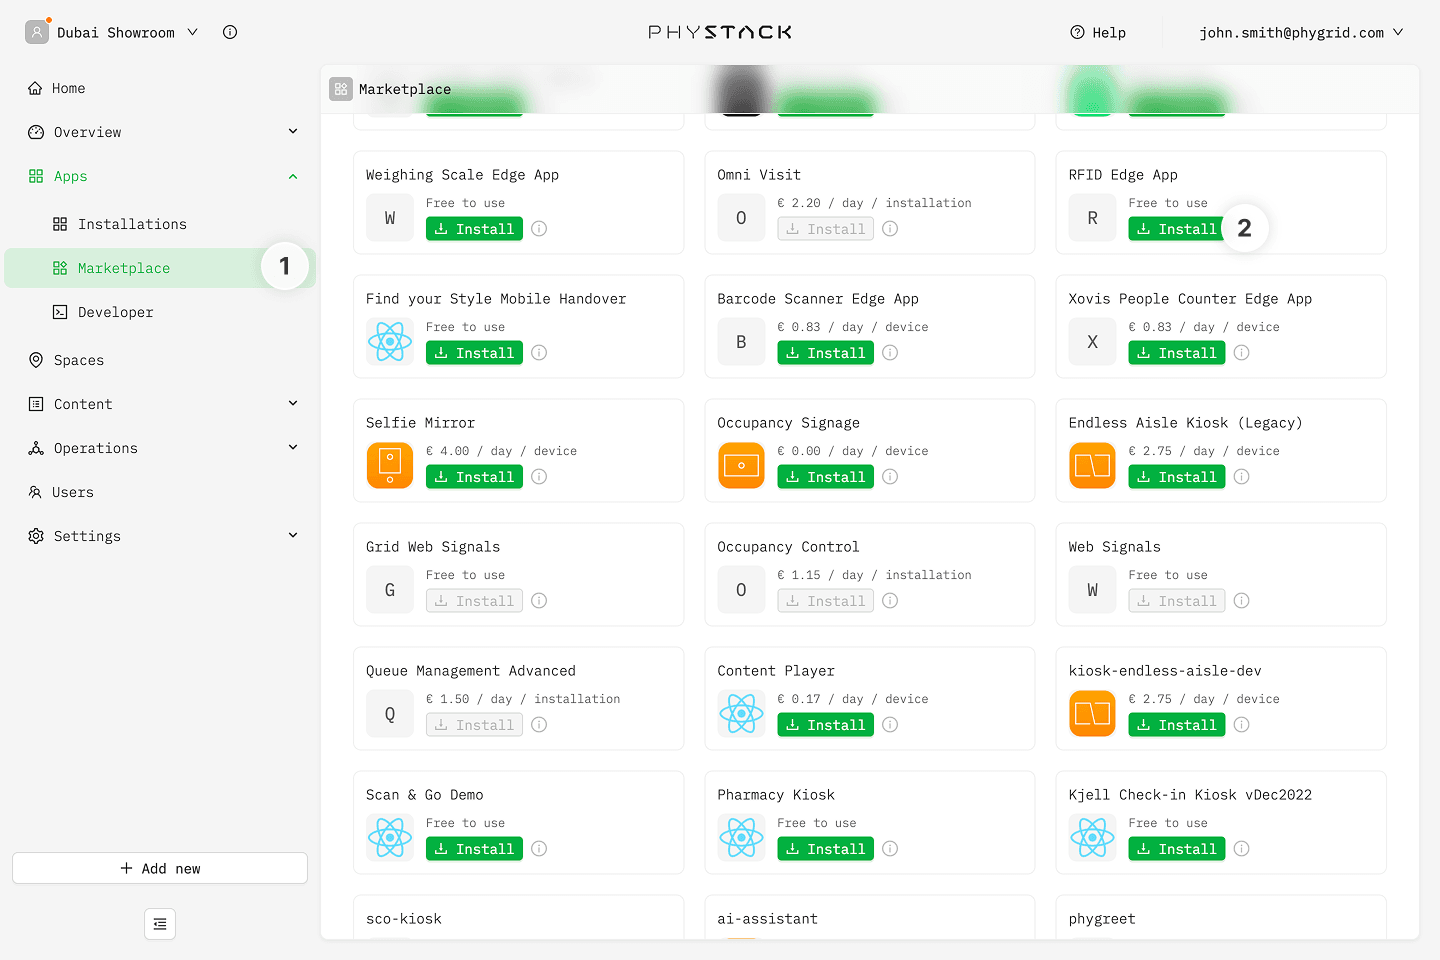This screenshot has width=1440, height=960.
Task: Open the Developer page under Apps
Action: tap(160, 312)
